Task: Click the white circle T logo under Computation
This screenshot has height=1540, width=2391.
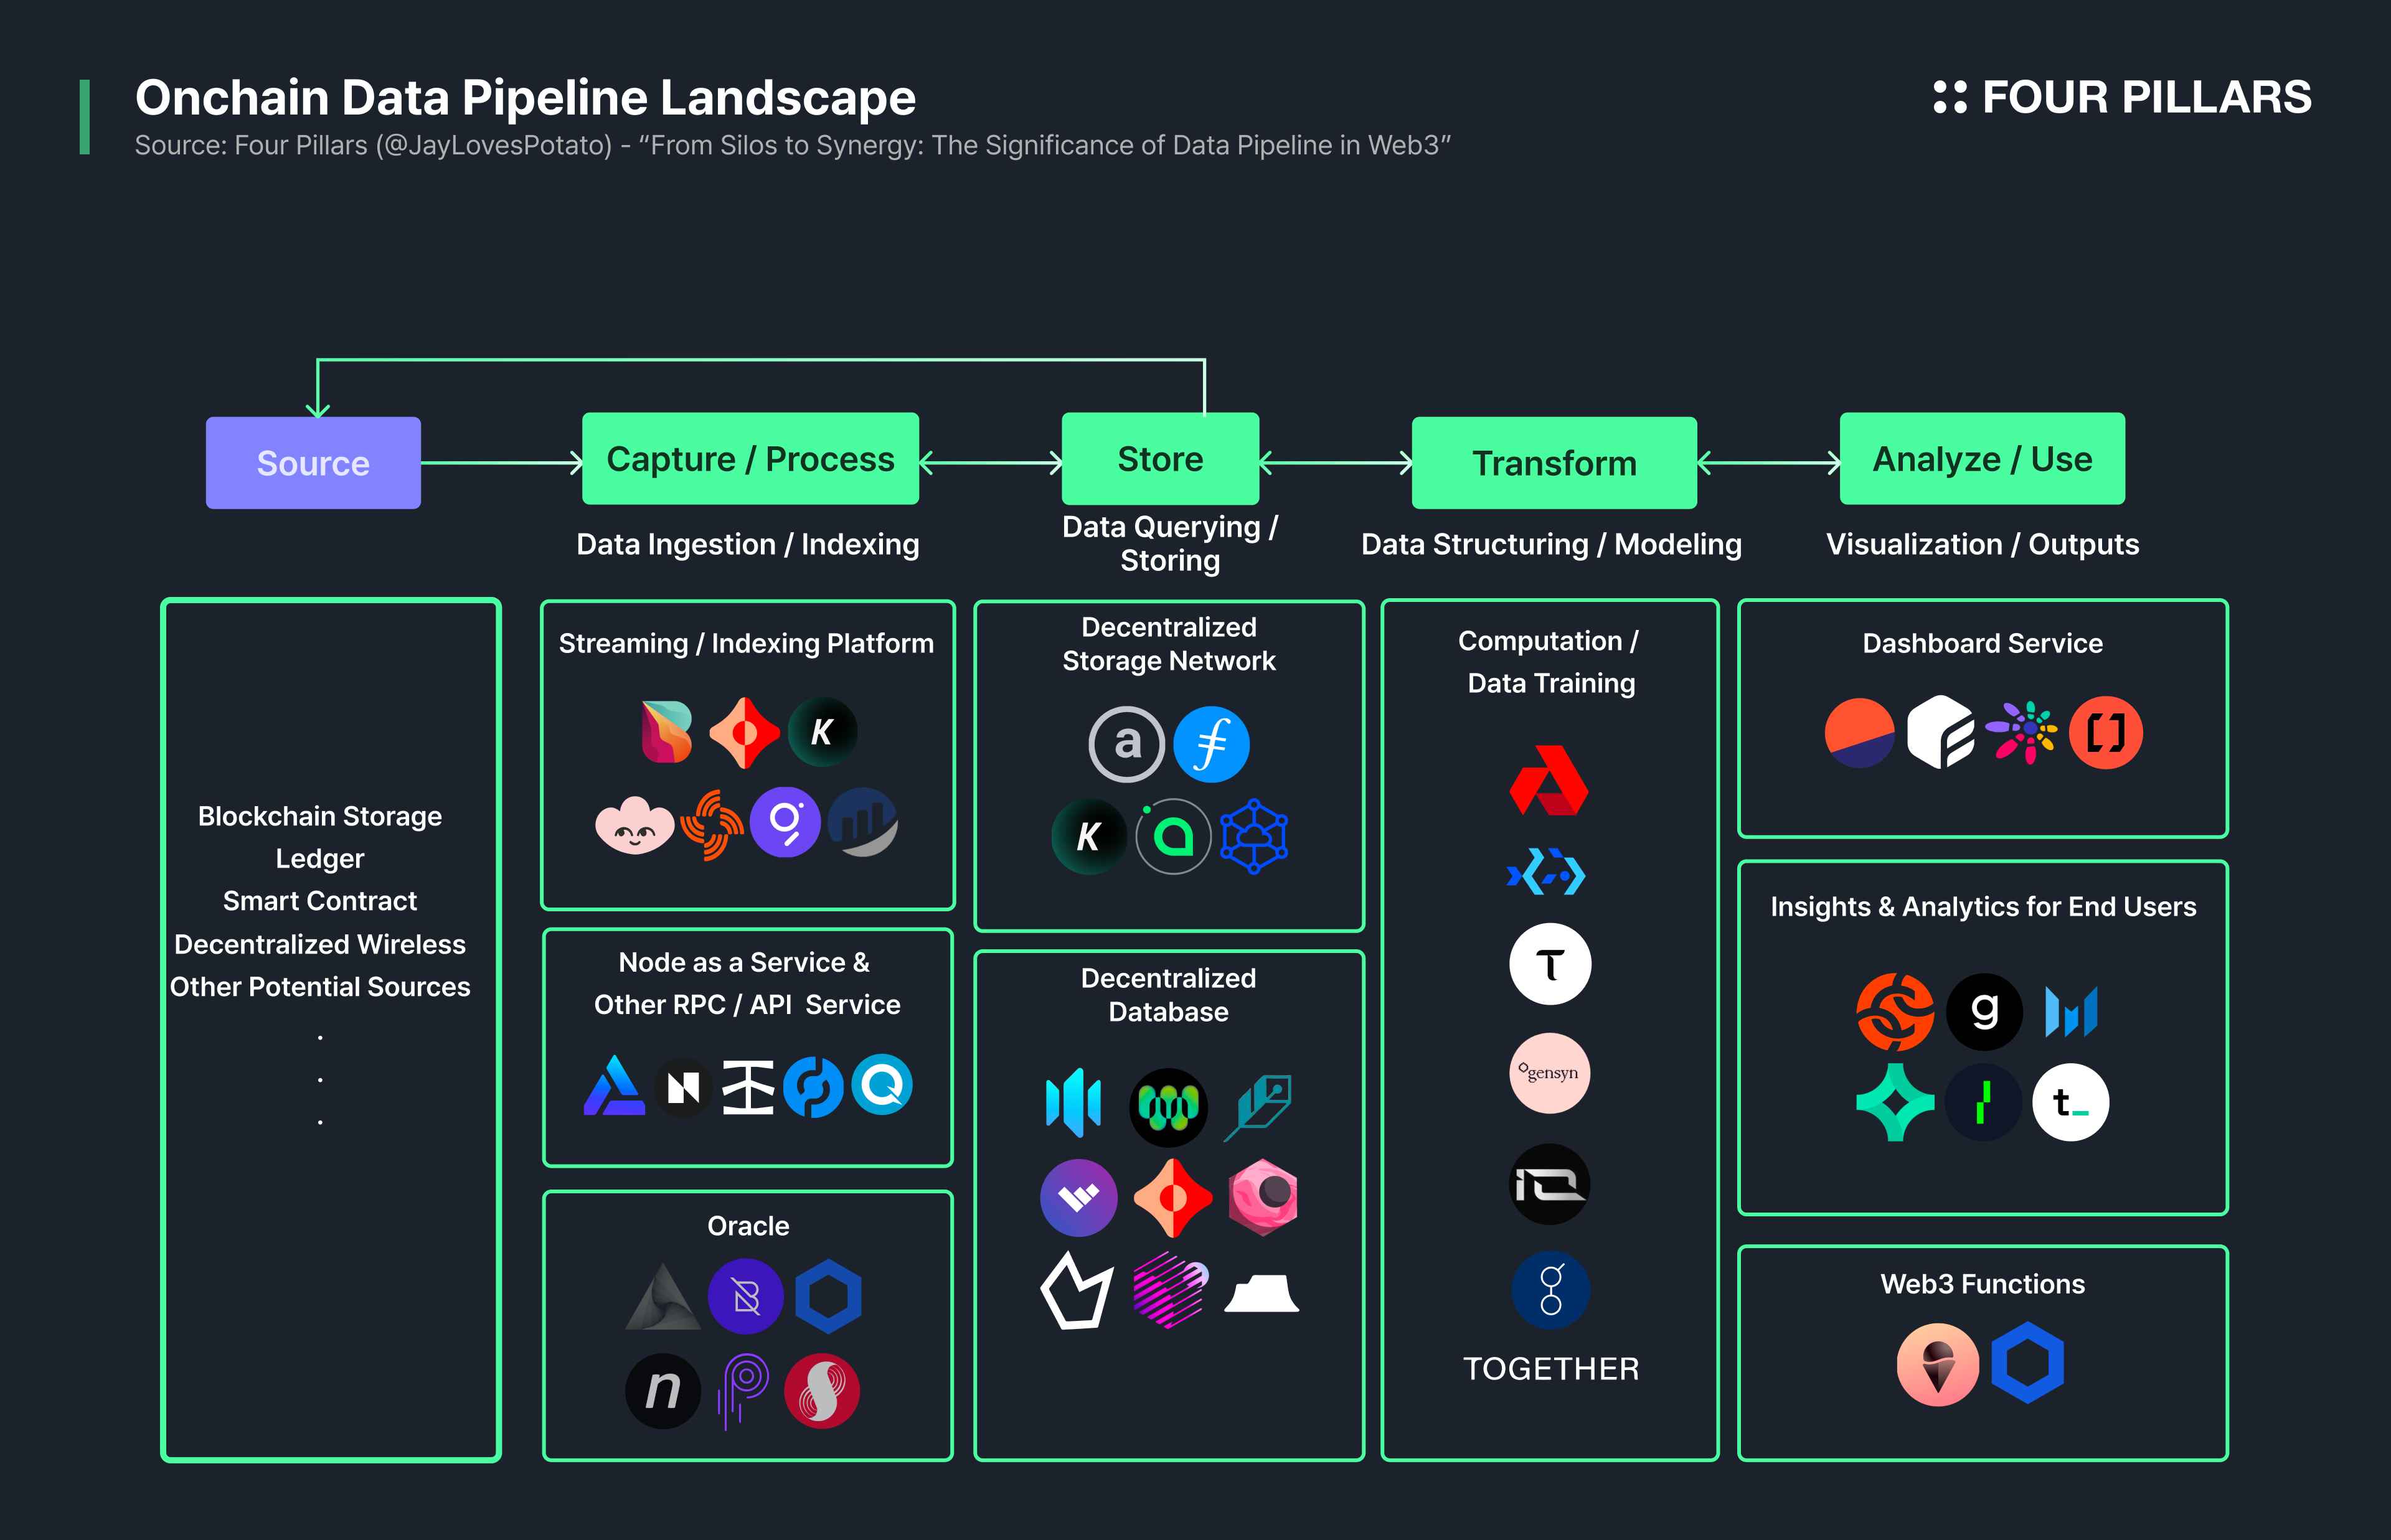Action: point(1550,964)
